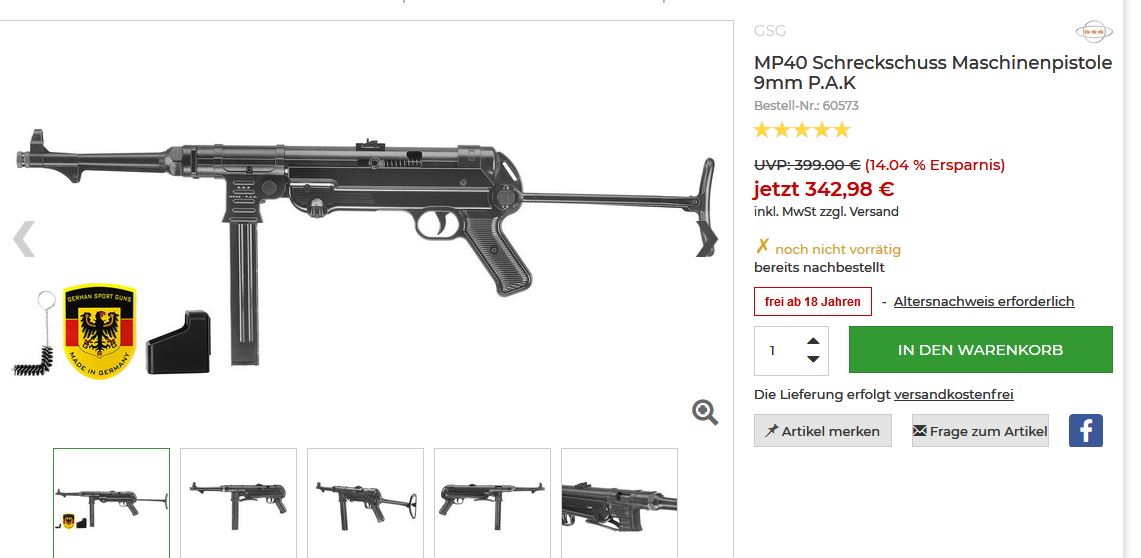Select the first product thumbnail
The height and width of the screenshot is (558, 1141).
click(111, 502)
